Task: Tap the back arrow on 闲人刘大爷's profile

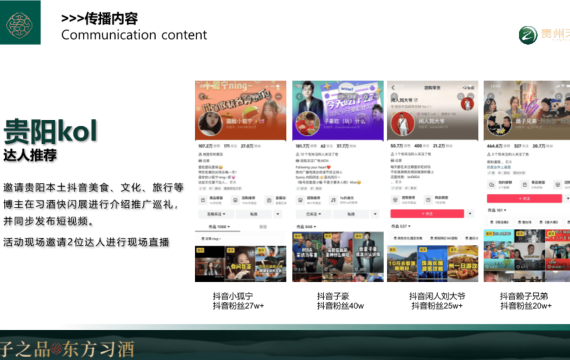Action: (393, 88)
